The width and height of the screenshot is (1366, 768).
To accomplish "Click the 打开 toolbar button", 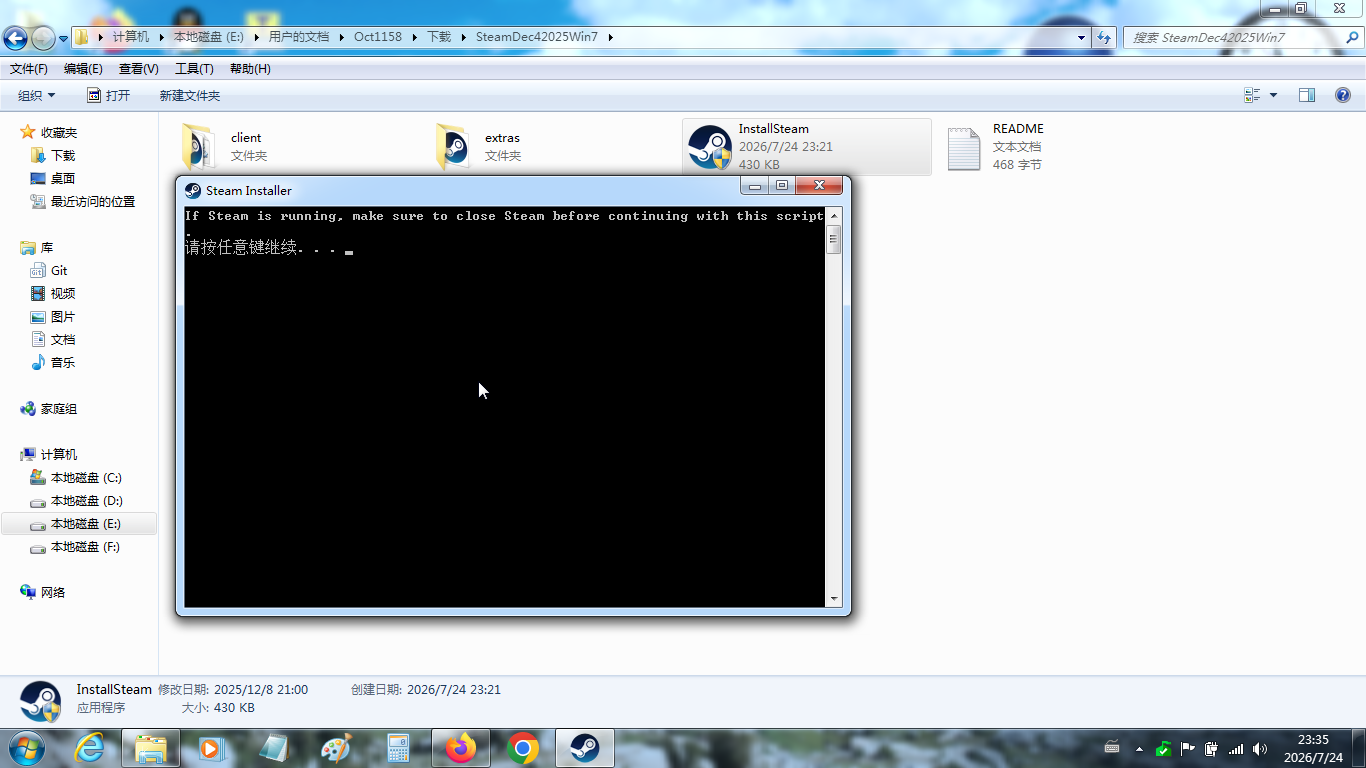I will click(109, 95).
